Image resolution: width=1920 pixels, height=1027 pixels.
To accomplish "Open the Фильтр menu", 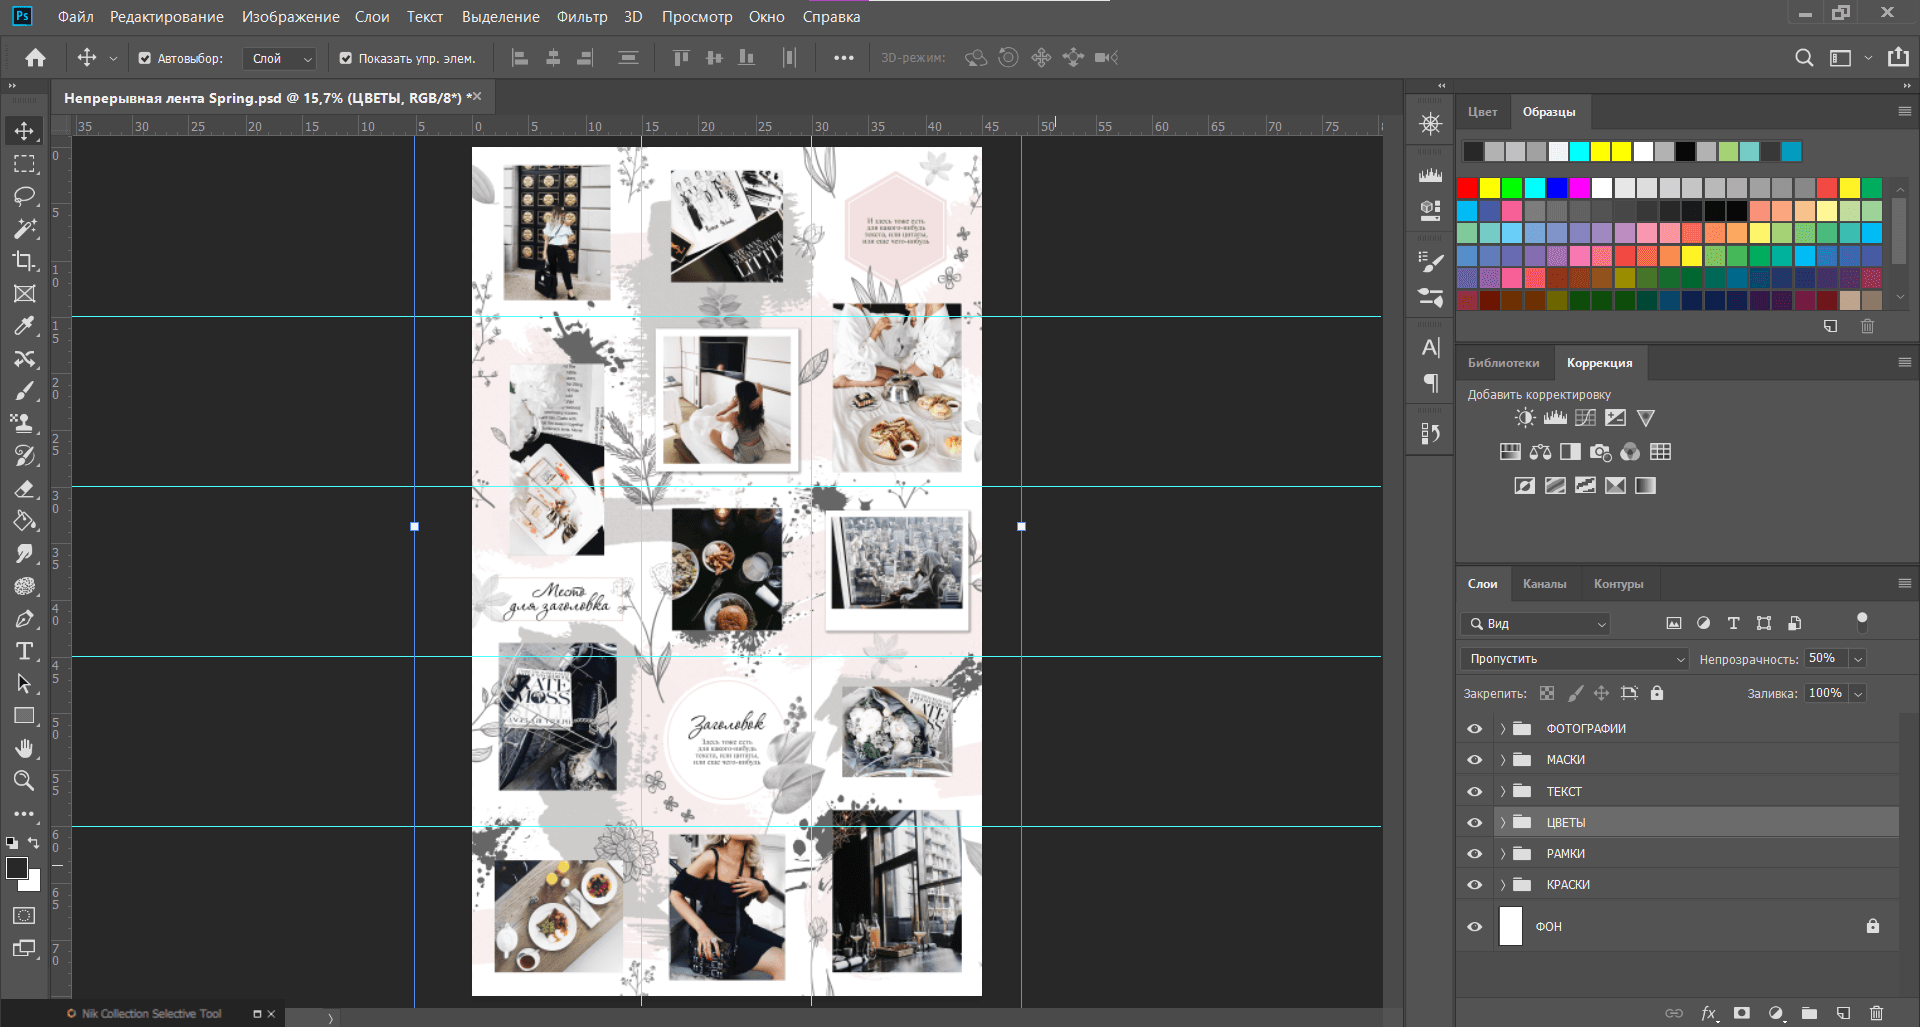I will 582,16.
